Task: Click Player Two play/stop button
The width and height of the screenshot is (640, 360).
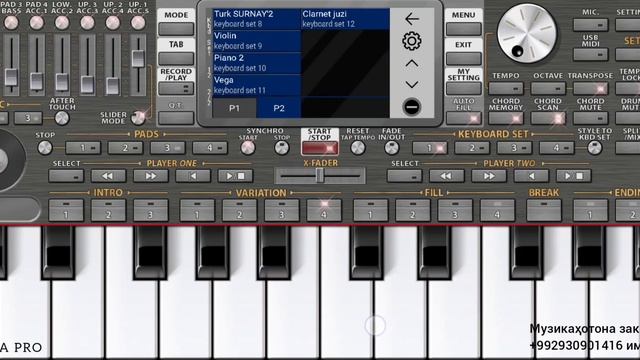Action: [x=573, y=176]
